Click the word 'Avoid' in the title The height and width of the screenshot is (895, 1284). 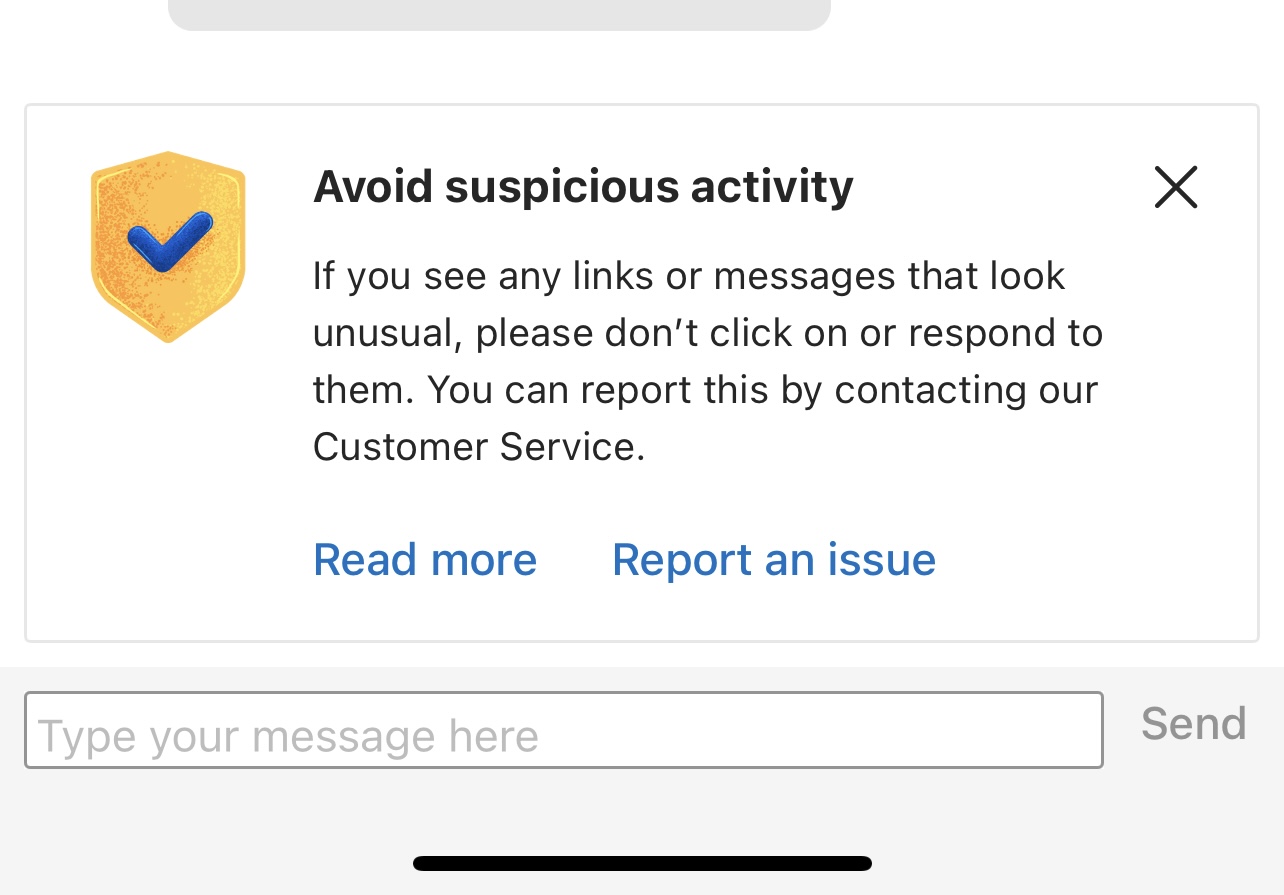tap(373, 187)
